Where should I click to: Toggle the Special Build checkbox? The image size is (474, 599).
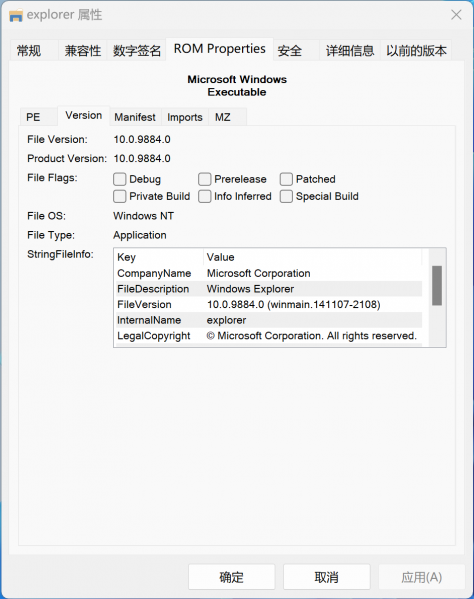pos(286,196)
